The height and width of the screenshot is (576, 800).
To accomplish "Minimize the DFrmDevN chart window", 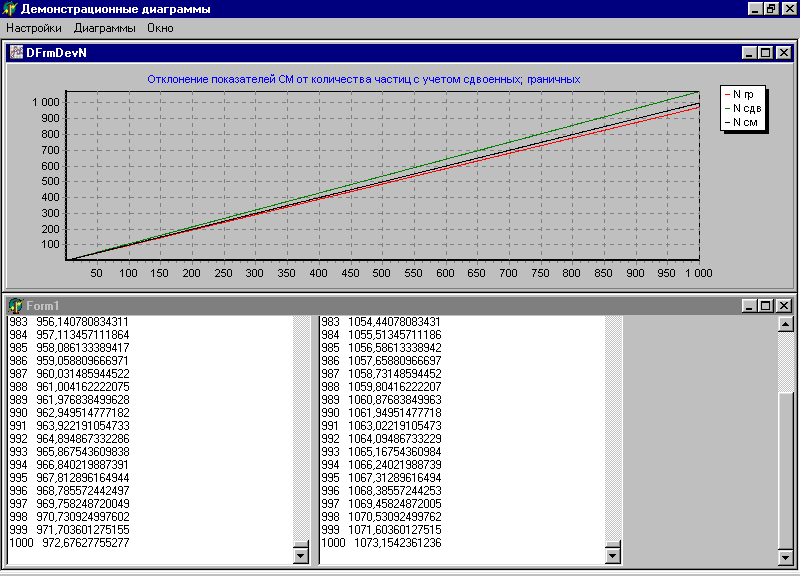I will click(x=749, y=53).
